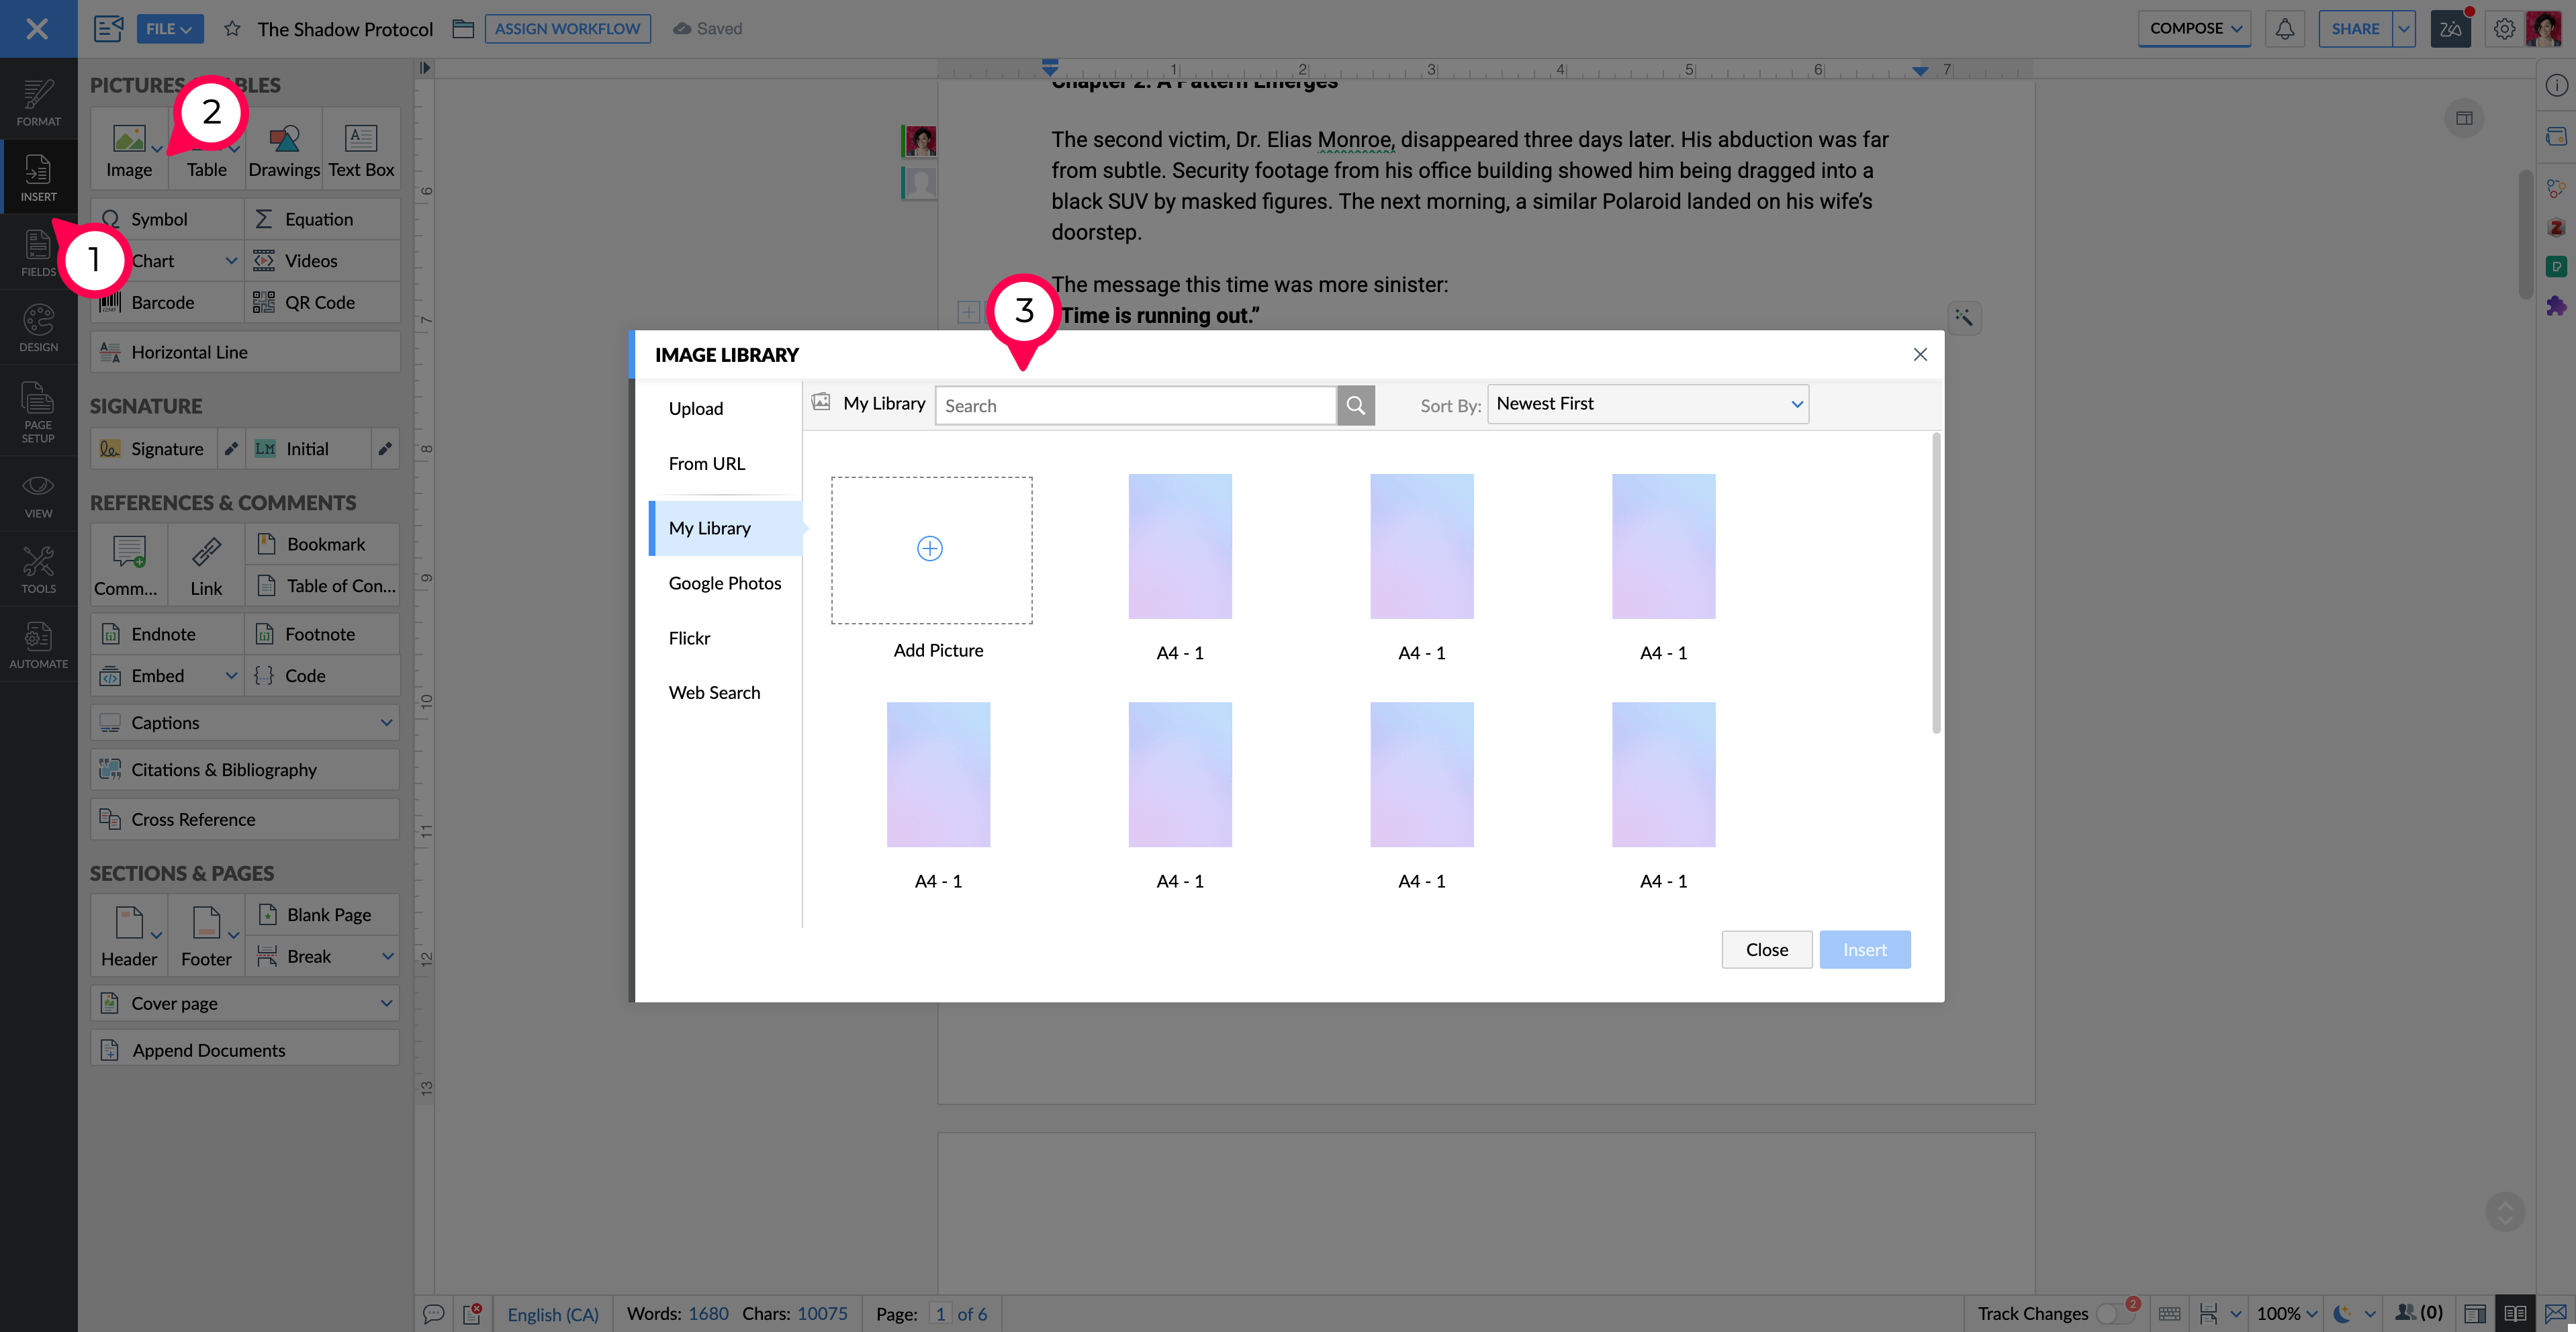
Task: Click the Close button in the dialog
Action: [1766, 949]
